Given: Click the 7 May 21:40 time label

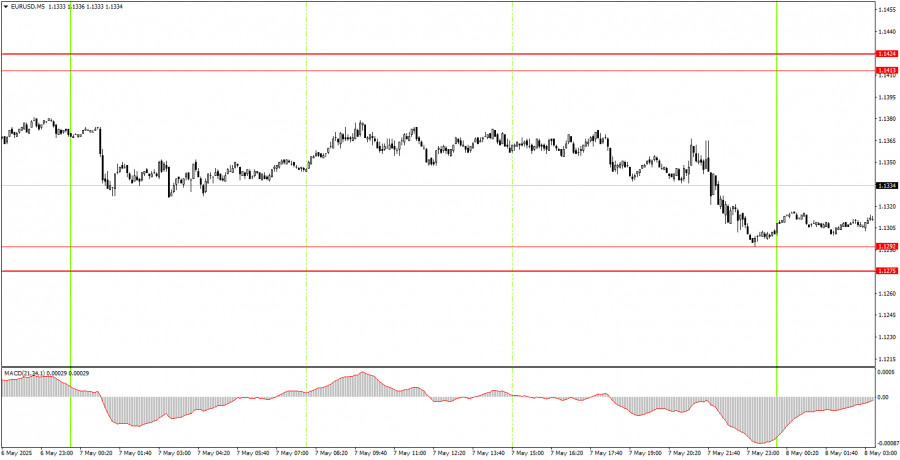Looking at the screenshot, I should tap(724, 453).
